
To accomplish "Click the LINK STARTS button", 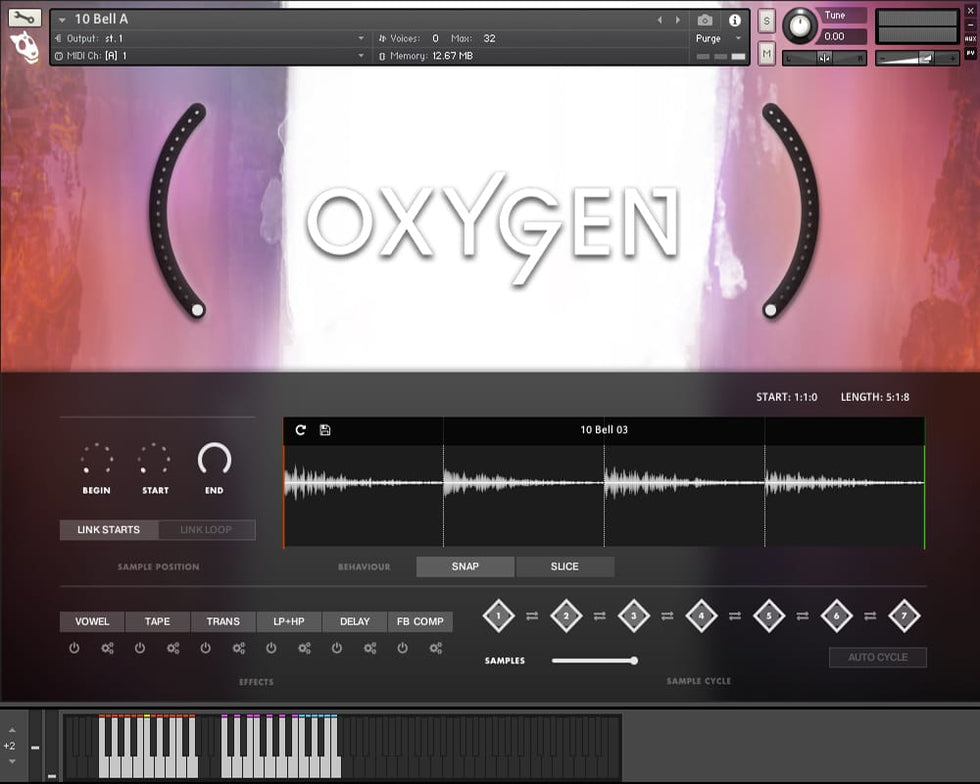I will (109, 530).
